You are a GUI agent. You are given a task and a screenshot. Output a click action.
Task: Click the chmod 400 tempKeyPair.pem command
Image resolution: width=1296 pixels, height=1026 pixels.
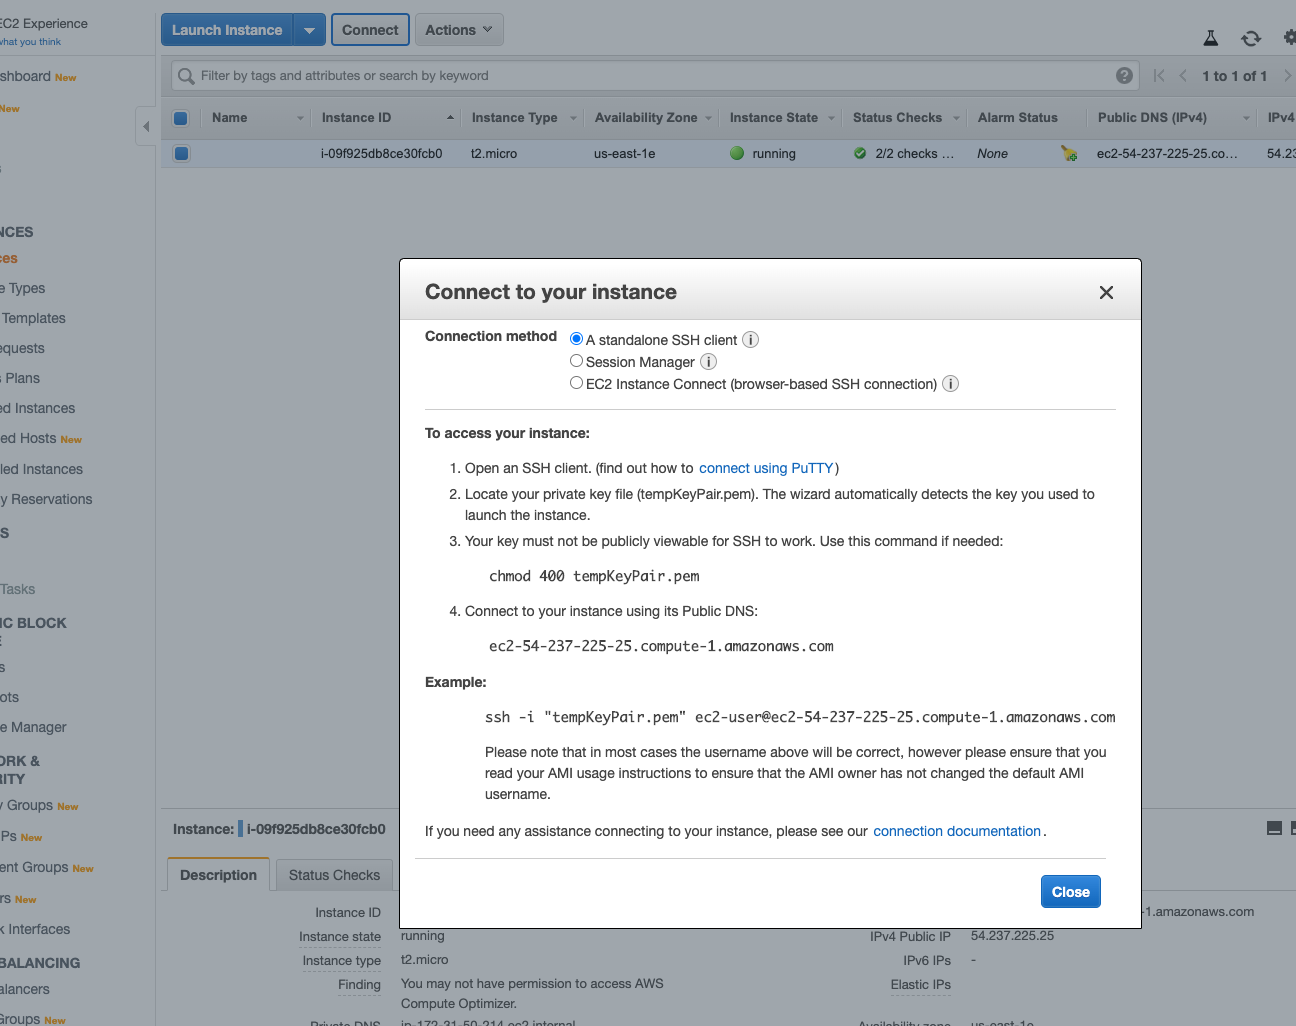click(x=594, y=576)
